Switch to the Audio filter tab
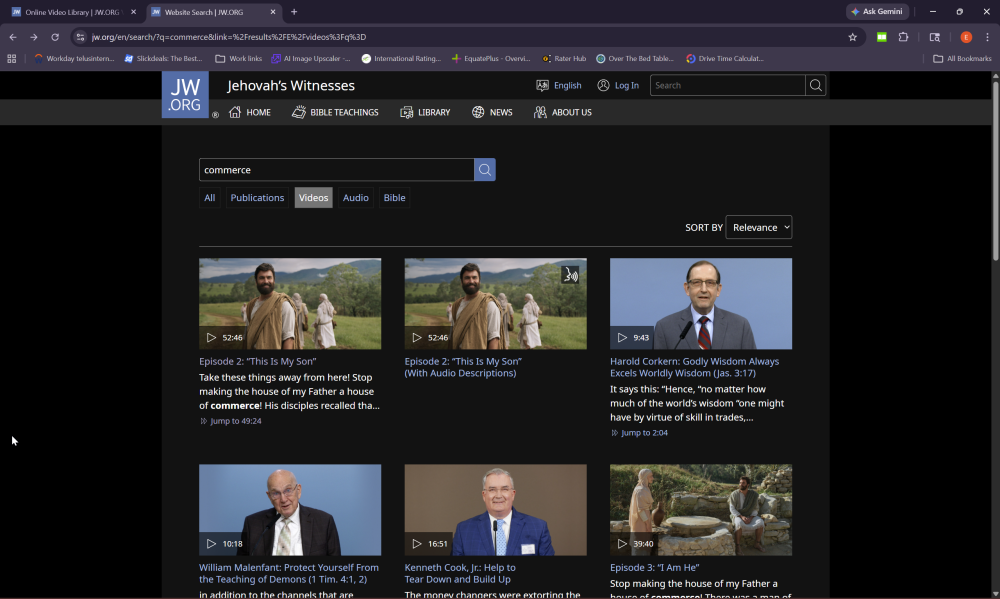Screen dimensions: 1000x599 tap(356, 198)
